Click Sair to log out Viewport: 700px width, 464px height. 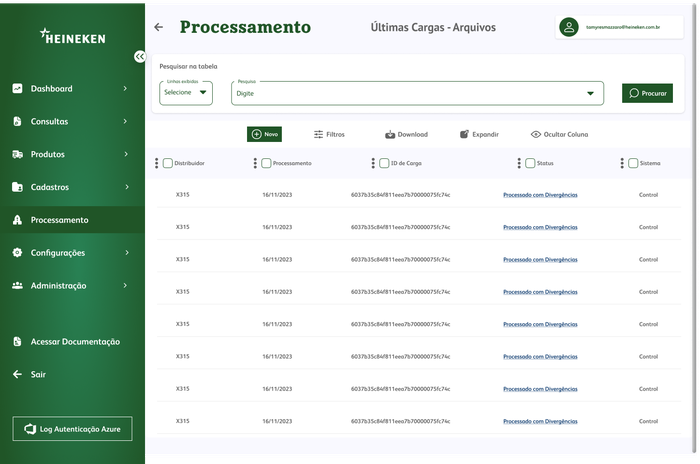click(38, 374)
